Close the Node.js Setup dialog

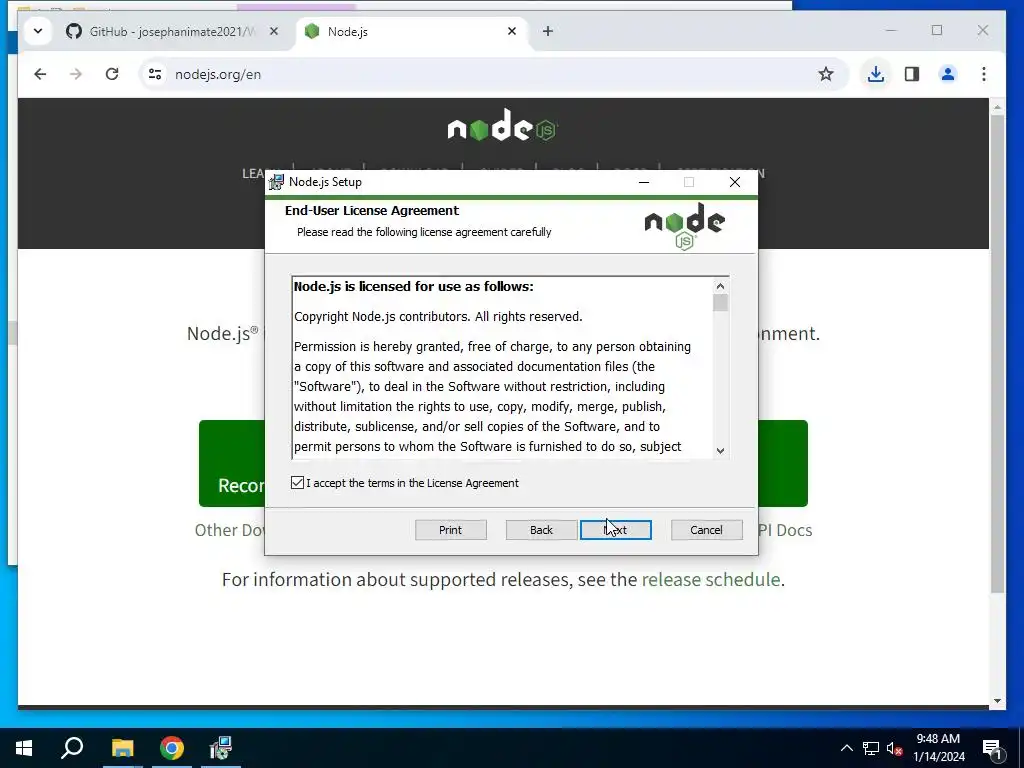(x=735, y=182)
